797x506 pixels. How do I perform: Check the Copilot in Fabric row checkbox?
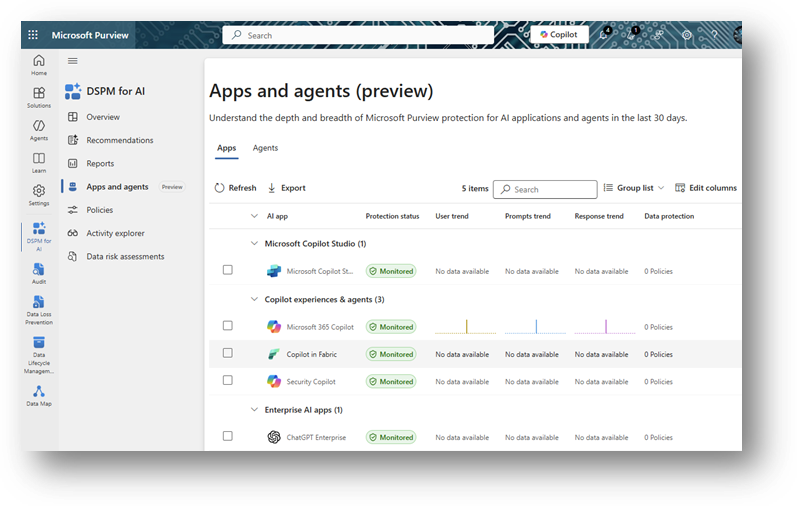click(228, 353)
